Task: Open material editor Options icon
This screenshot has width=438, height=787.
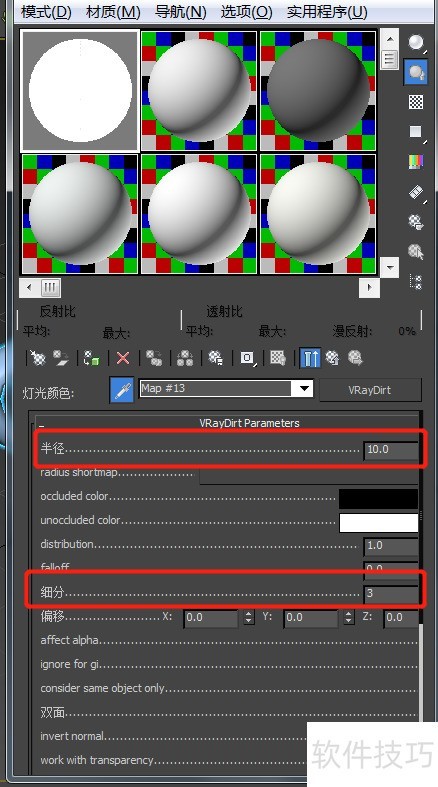Action: tap(416, 221)
